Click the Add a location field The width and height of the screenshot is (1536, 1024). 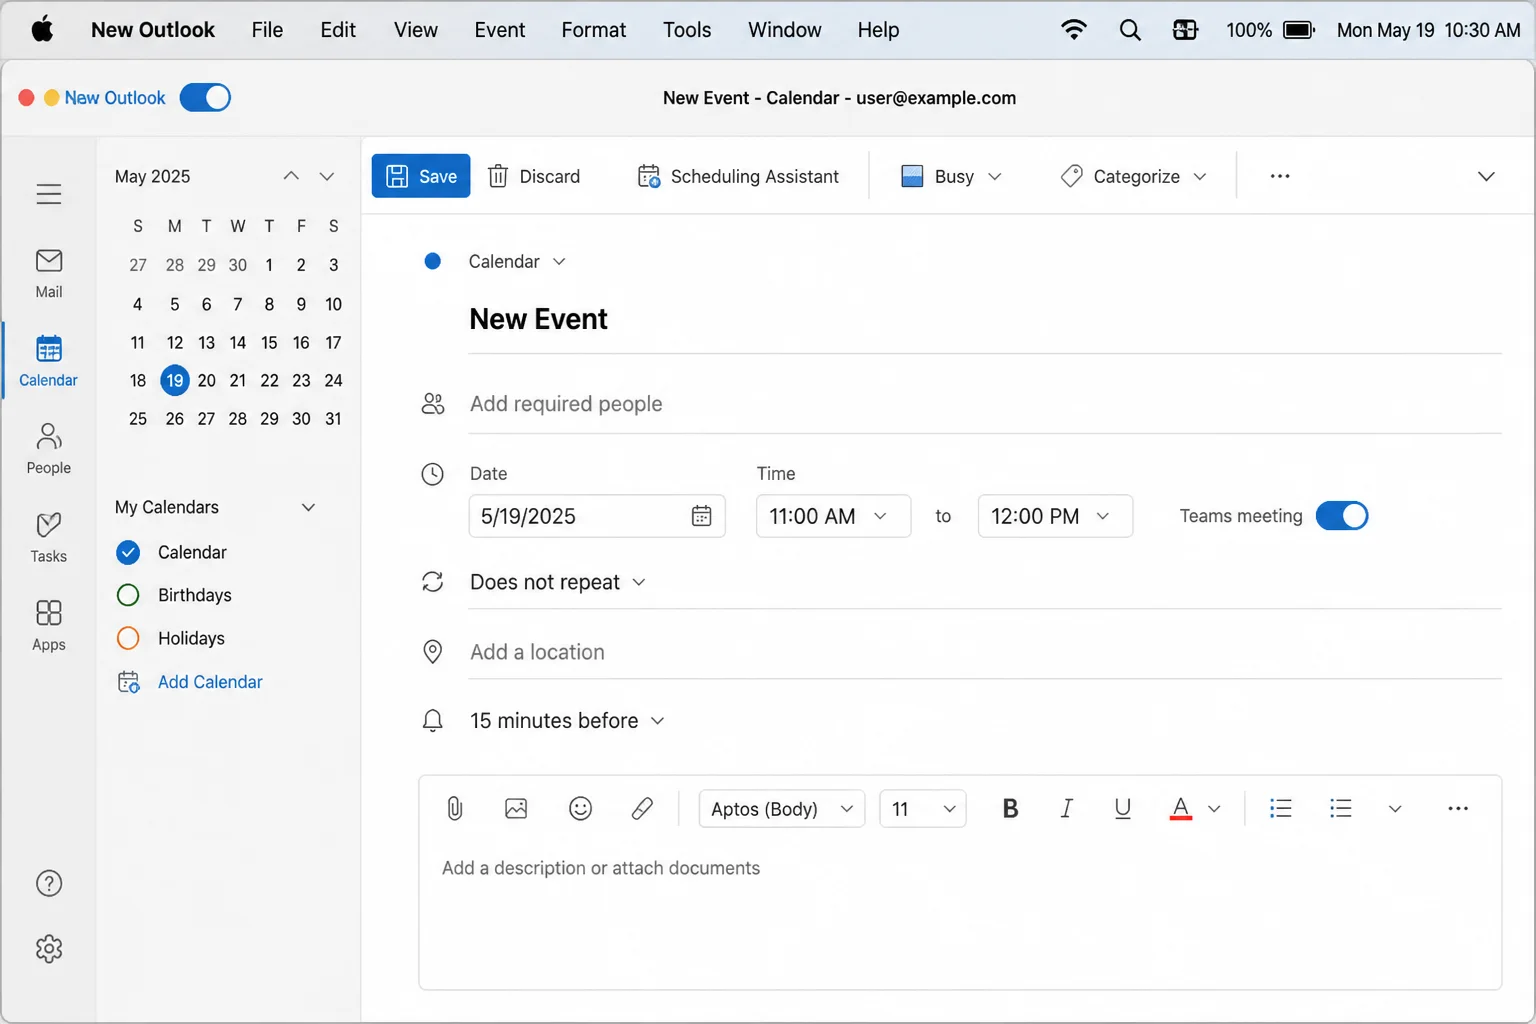point(985,652)
